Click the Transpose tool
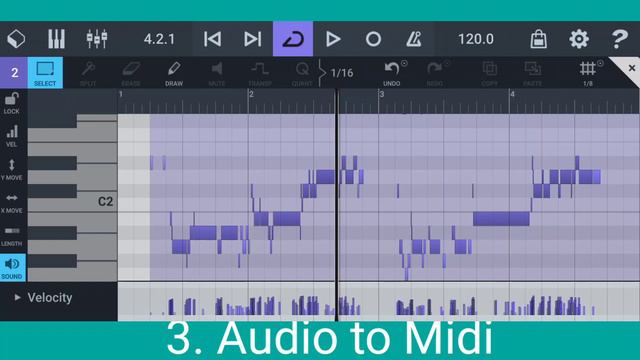640x360 pixels. (260, 73)
